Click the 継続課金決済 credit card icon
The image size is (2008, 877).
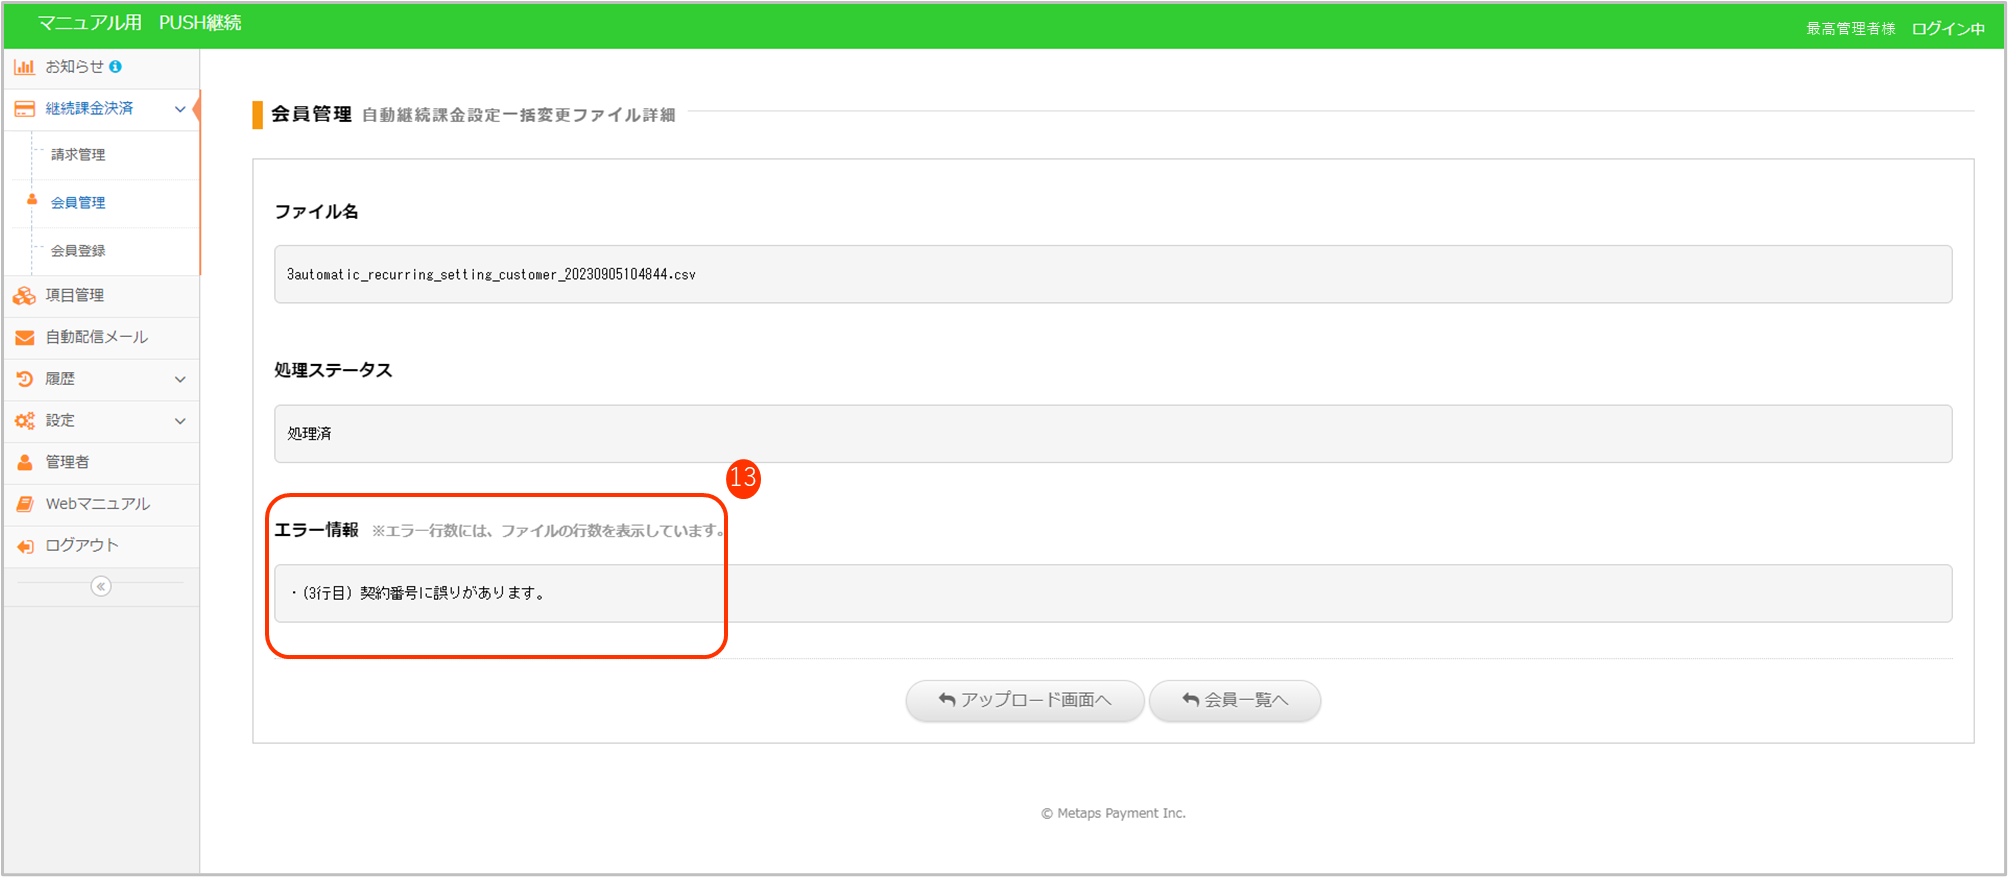[24, 109]
